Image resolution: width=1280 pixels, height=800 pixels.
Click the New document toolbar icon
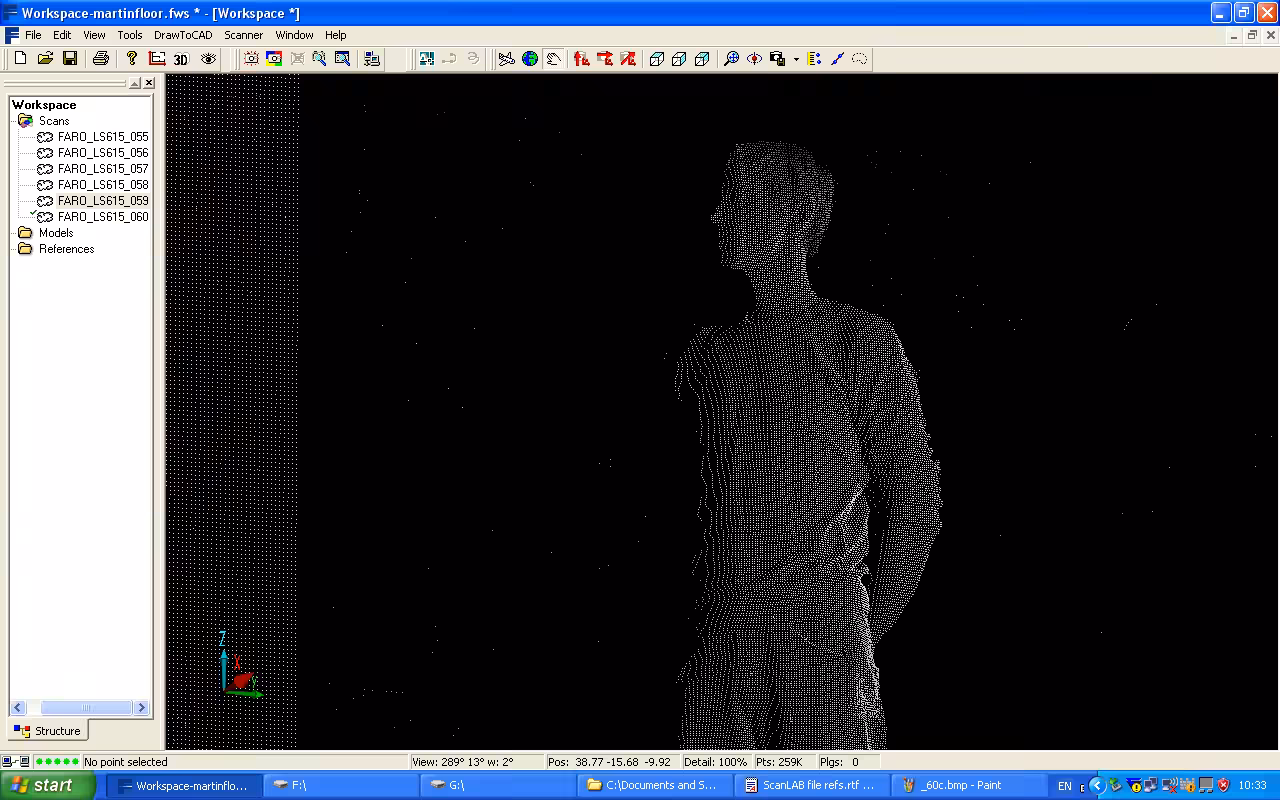pyautogui.click(x=20, y=59)
